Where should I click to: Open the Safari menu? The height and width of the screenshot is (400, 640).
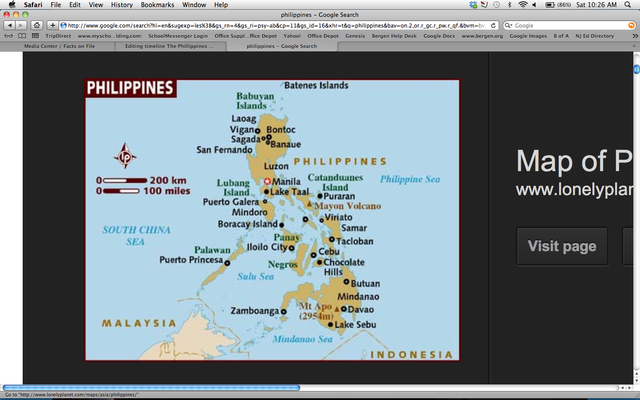[33, 4]
